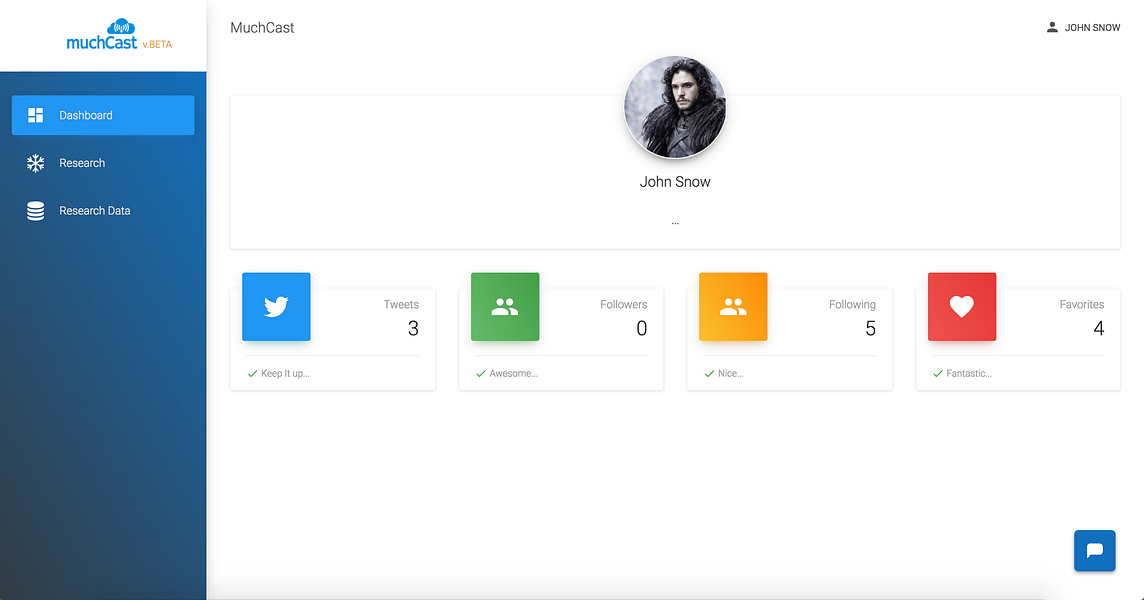The width and height of the screenshot is (1144, 600).
Task: Click the checkmark beside Fantastic
Action: [x=938, y=374]
